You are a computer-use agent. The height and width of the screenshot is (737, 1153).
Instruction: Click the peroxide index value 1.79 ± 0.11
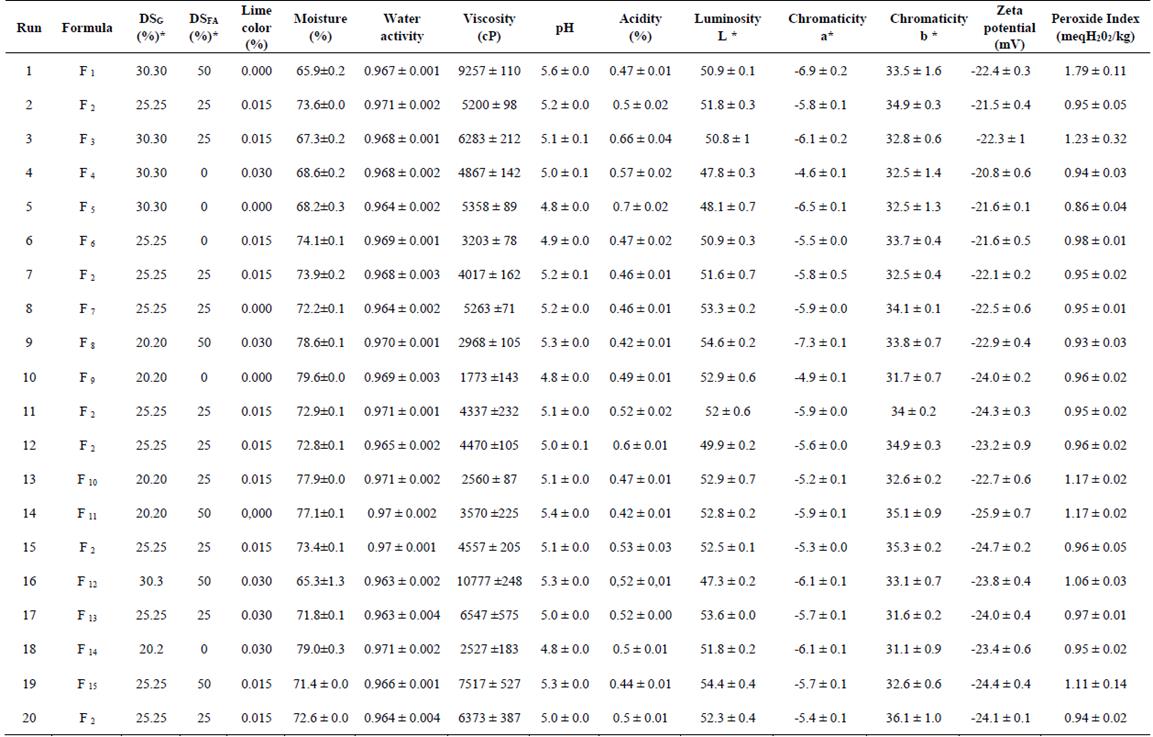tap(1095, 71)
